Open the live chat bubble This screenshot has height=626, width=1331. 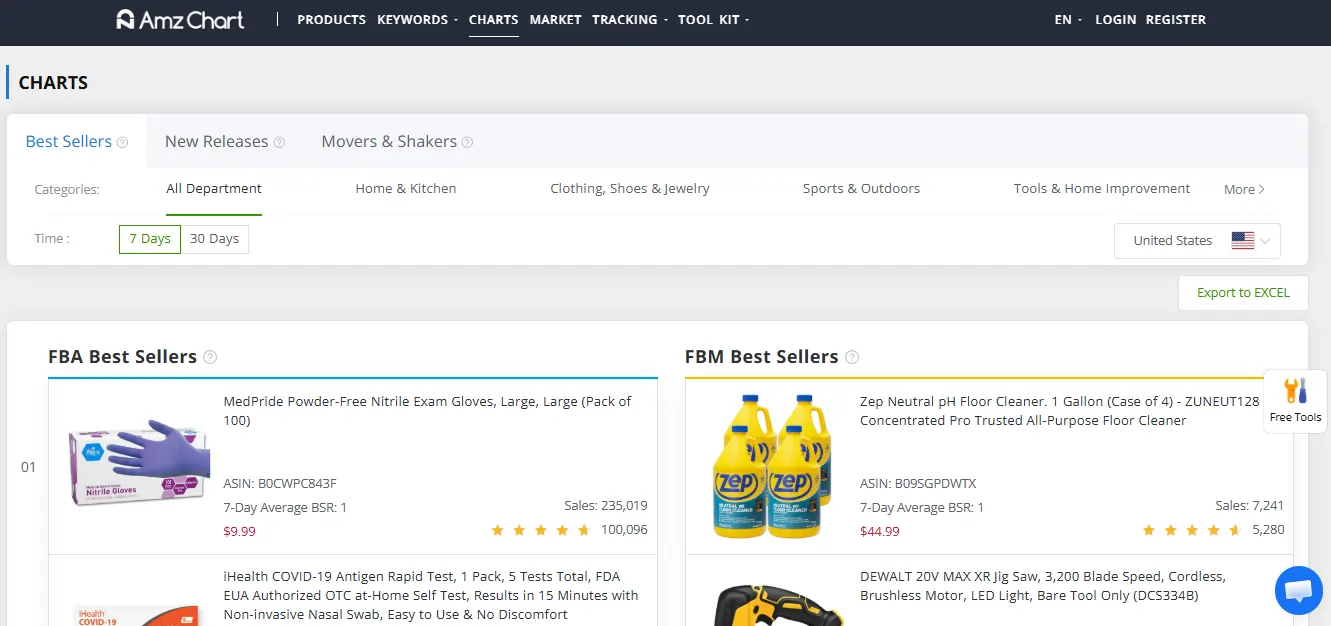pyautogui.click(x=1298, y=590)
